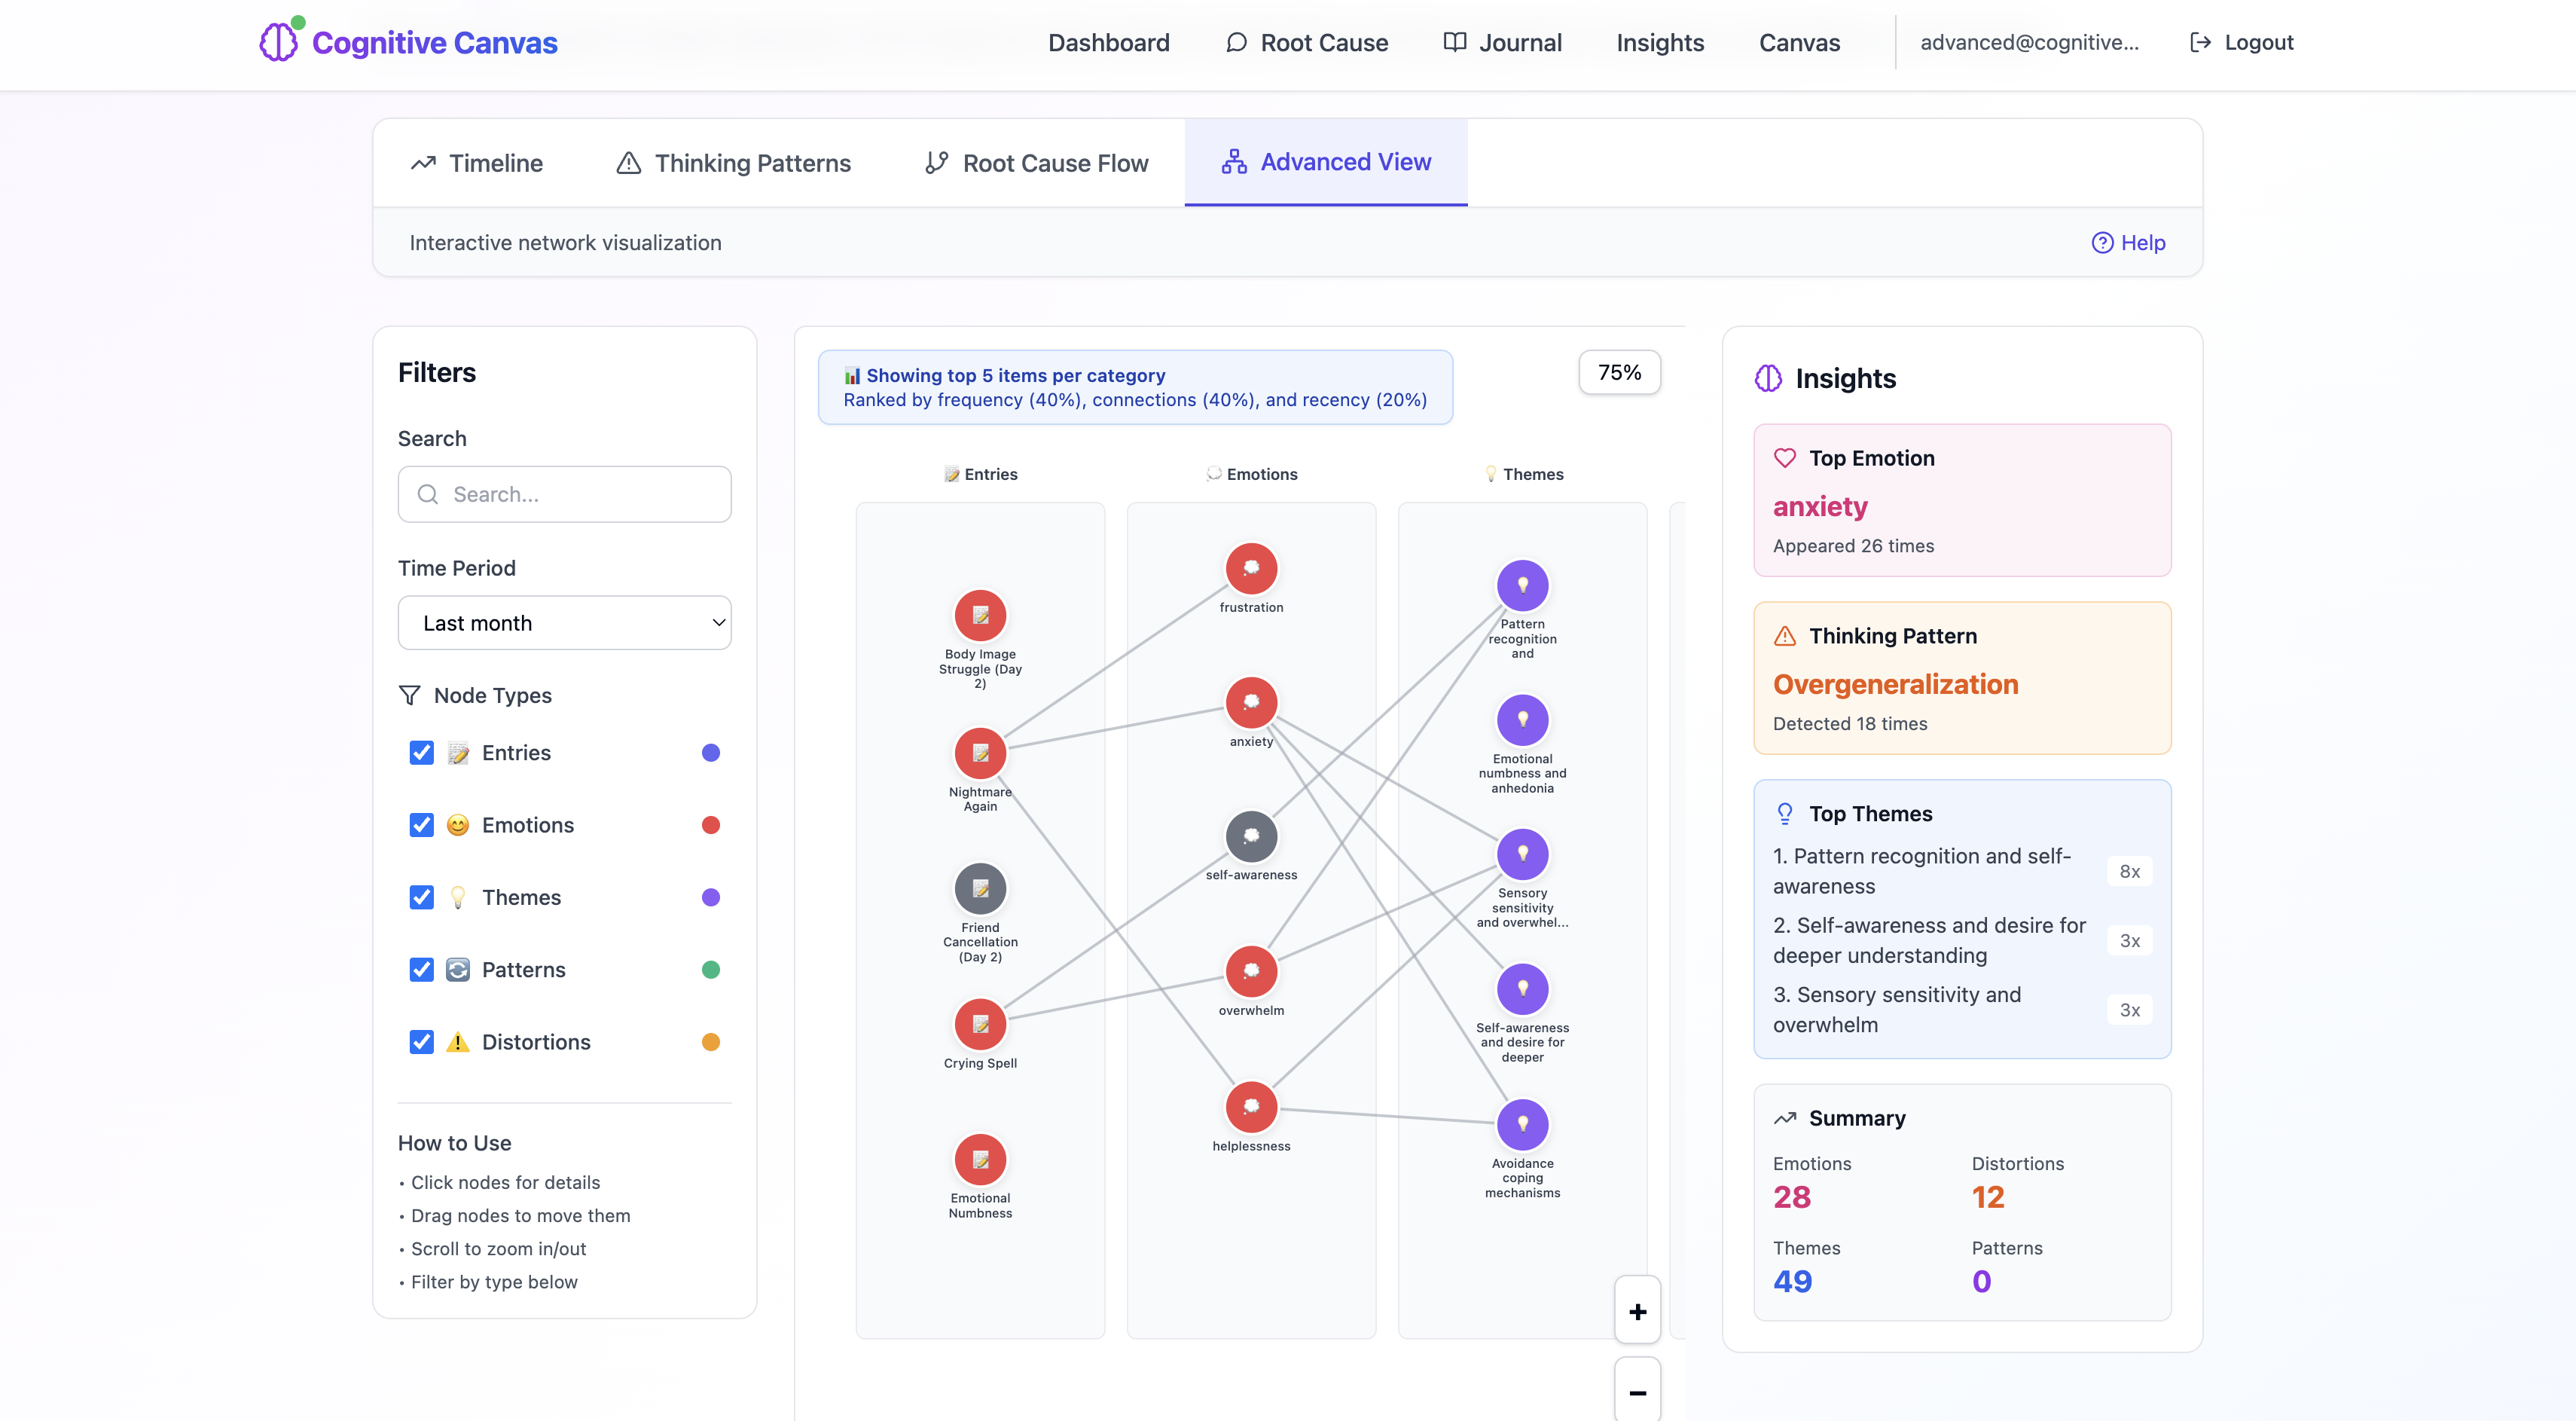The image size is (2576, 1421).
Task: Click the Friend Cancellation entry node
Action: pyautogui.click(x=980, y=888)
